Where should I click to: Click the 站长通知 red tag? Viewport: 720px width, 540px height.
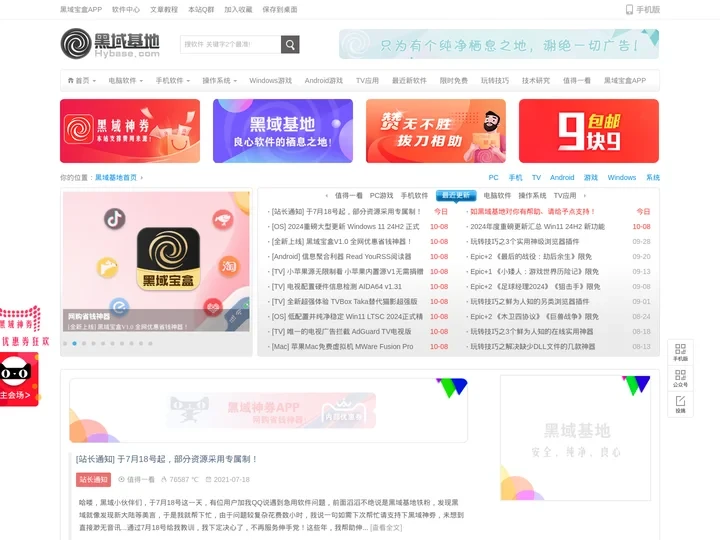point(93,479)
